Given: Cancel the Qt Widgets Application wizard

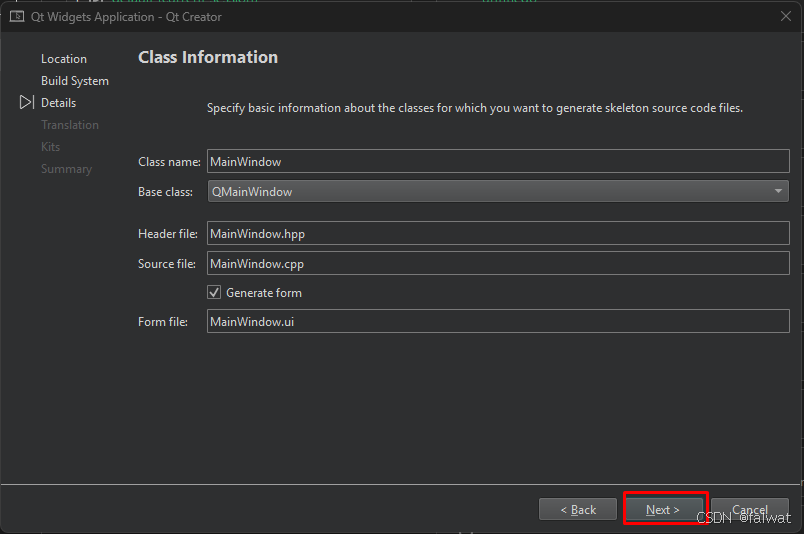Looking at the screenshot, I should (x=750, y=509).
